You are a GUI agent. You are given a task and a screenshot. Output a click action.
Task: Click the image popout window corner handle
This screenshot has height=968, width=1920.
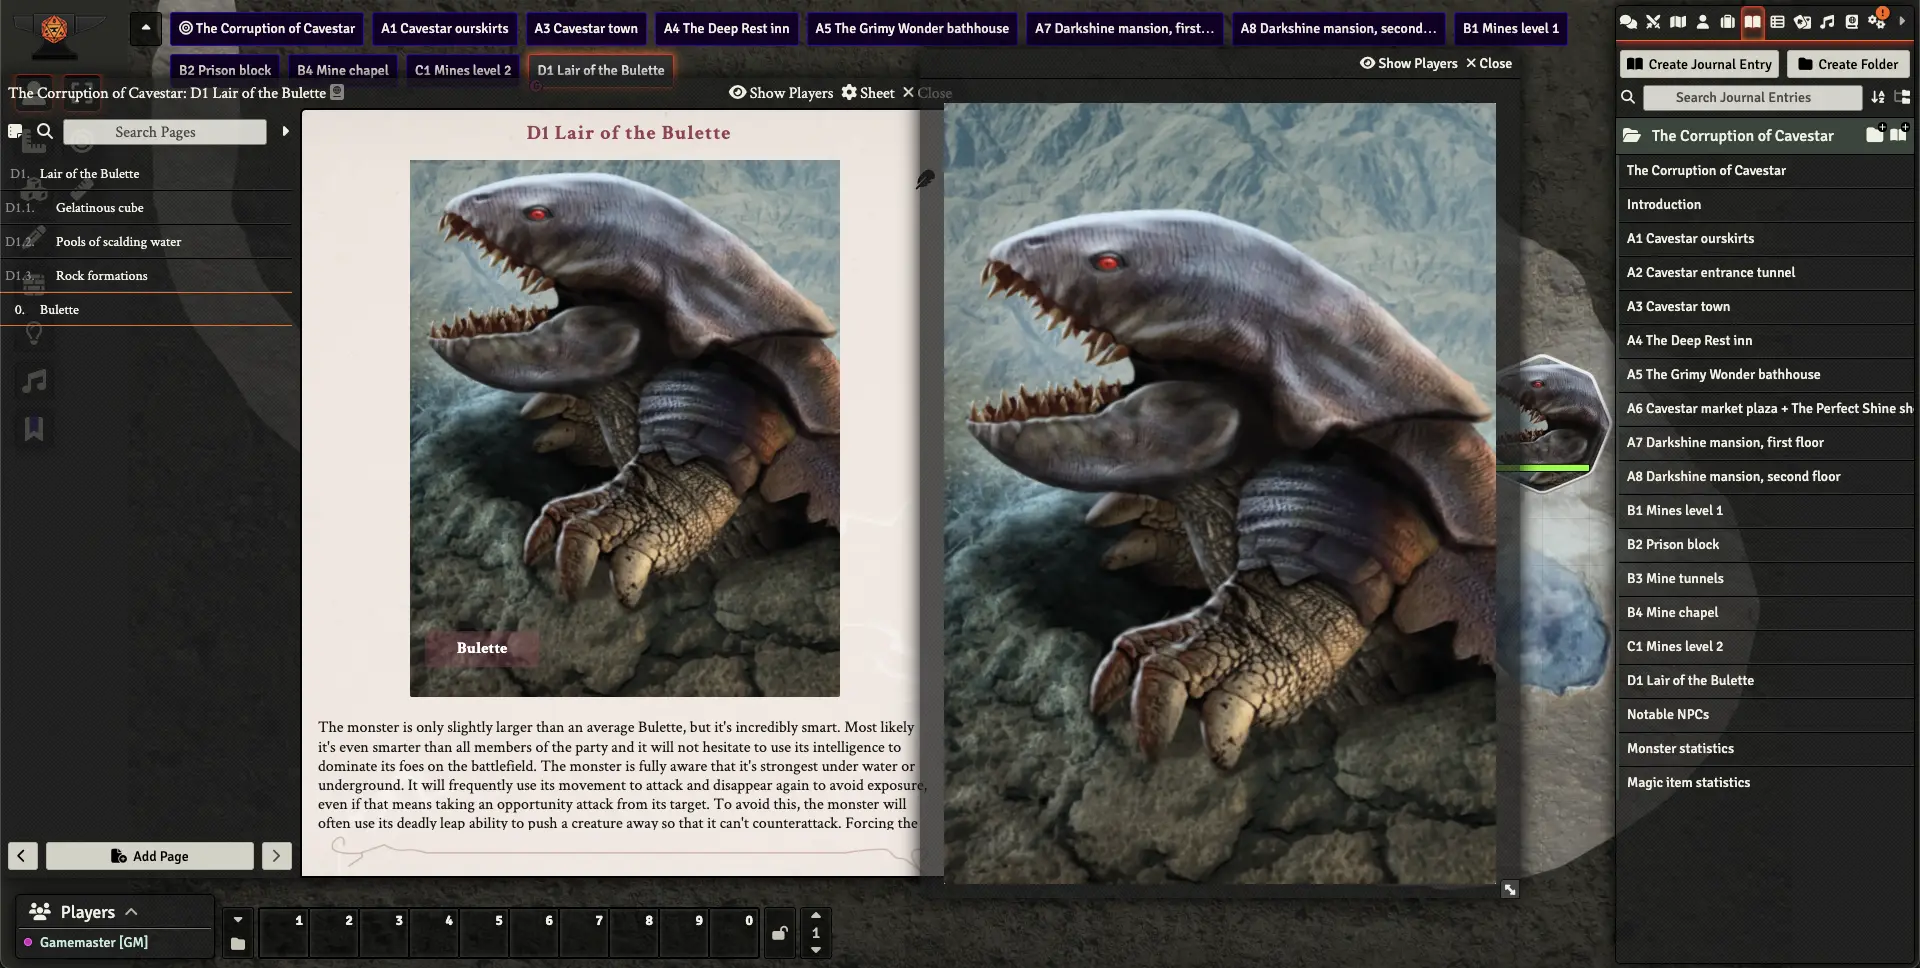[x=1510, y=889]
